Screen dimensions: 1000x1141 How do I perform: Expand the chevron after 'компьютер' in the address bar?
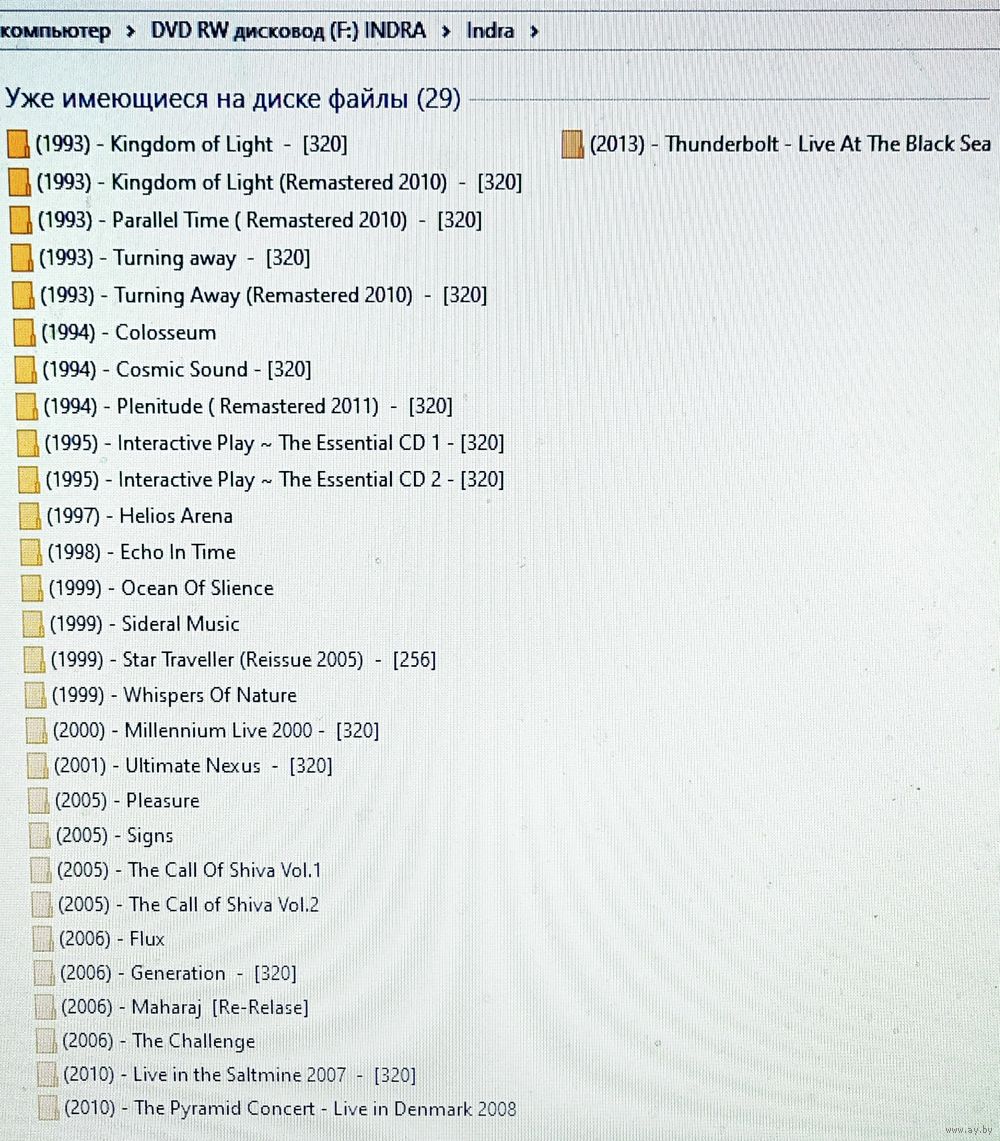(x=130, y=31)
